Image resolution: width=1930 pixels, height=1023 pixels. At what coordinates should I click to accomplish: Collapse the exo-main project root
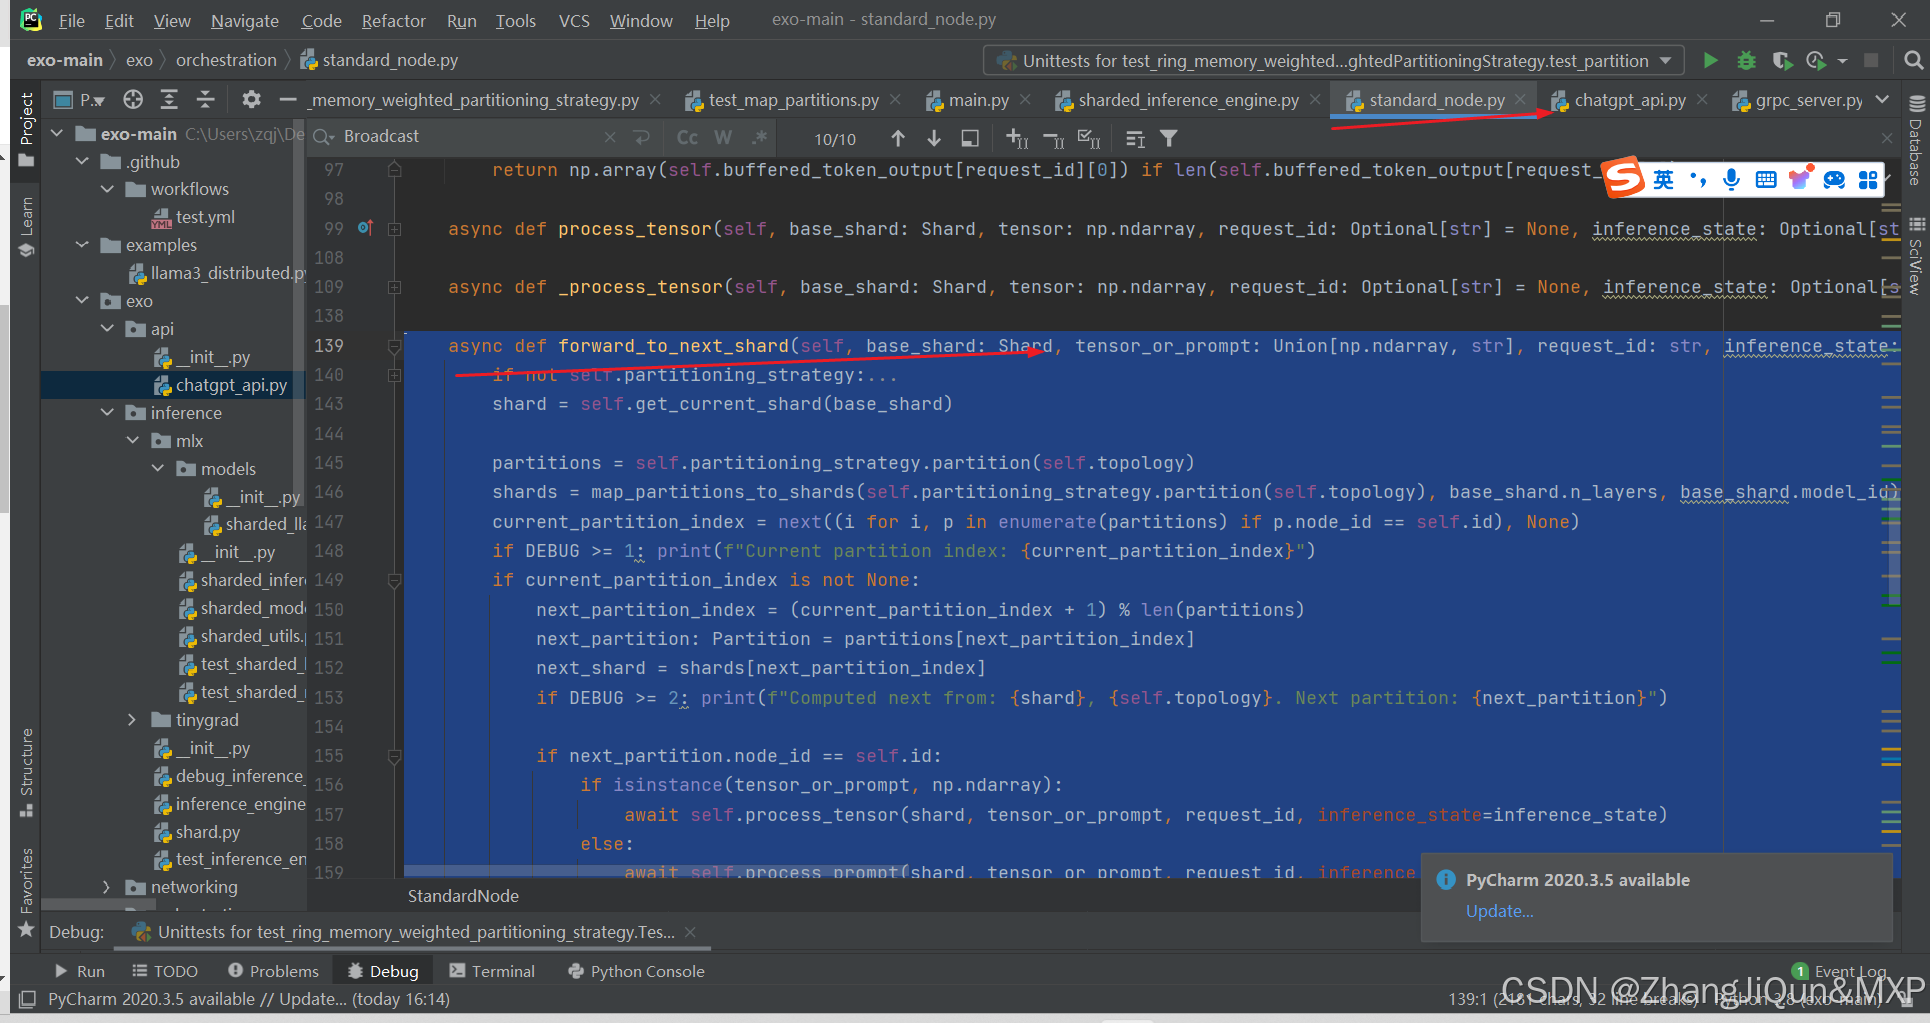(x=57, y=134)
